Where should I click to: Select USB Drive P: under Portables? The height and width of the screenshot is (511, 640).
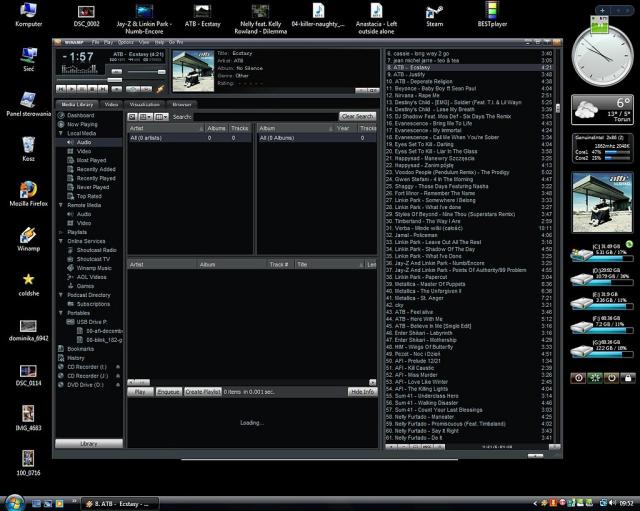91,322
